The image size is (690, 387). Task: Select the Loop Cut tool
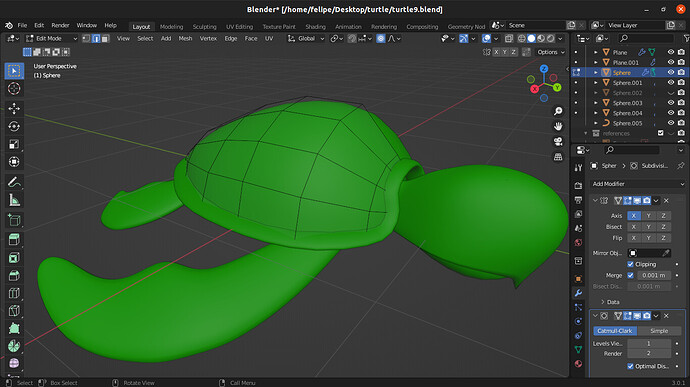pos(14,293)
